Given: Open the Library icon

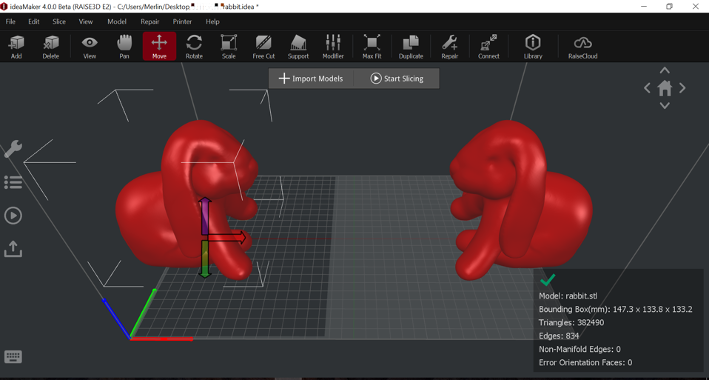Looking at the screenshot, I should tap(533, 47).
